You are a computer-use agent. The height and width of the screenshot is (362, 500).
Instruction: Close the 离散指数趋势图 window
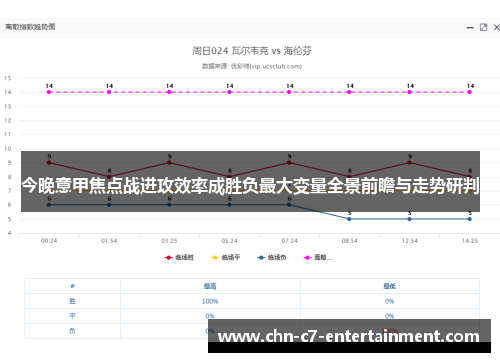[497, 27]
